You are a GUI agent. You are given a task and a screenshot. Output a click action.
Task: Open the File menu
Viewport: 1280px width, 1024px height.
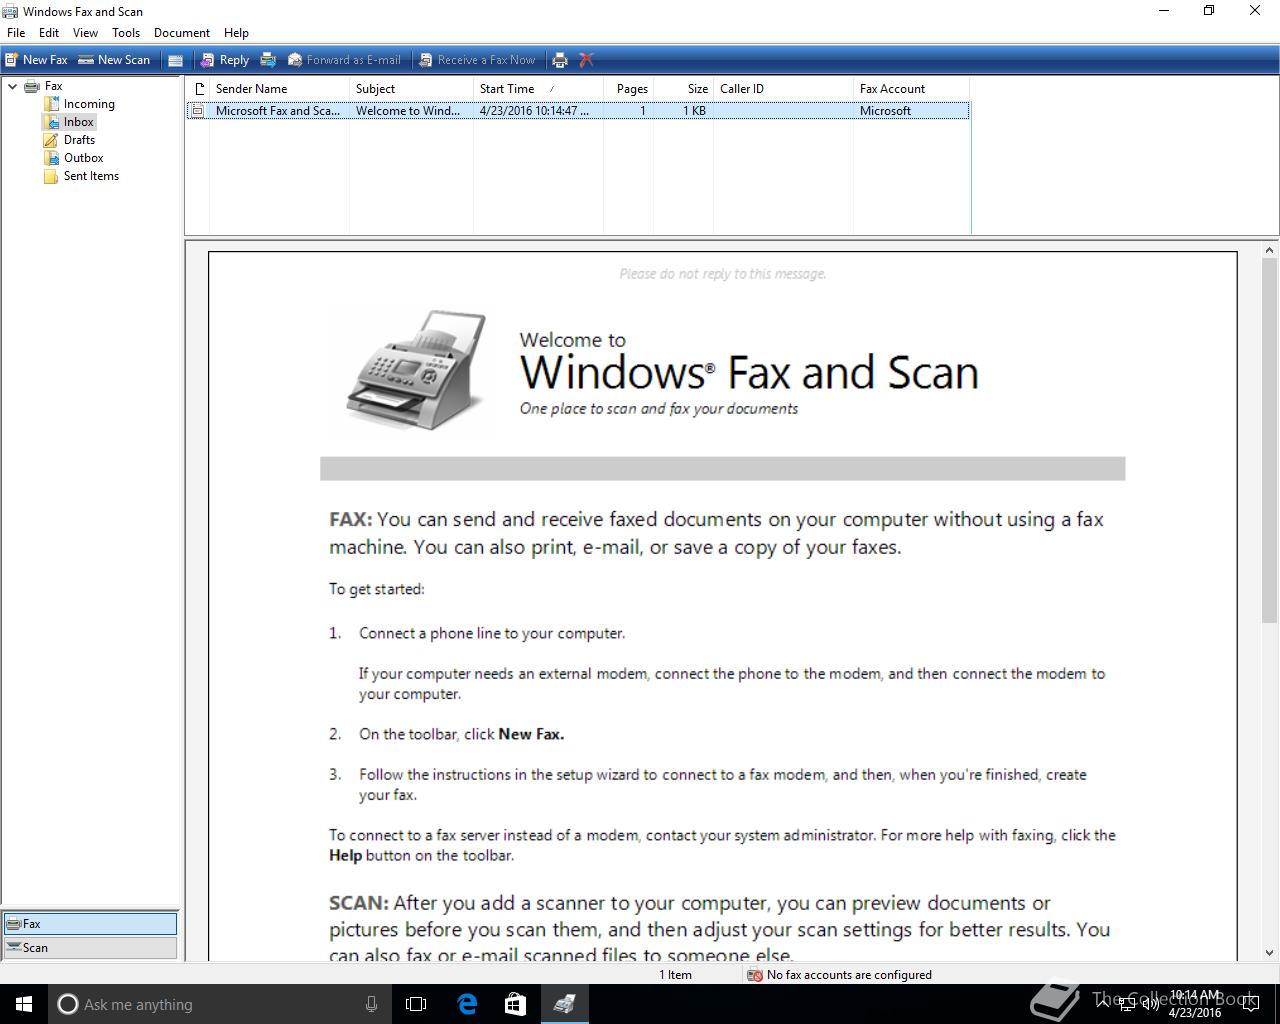[16, 33]
